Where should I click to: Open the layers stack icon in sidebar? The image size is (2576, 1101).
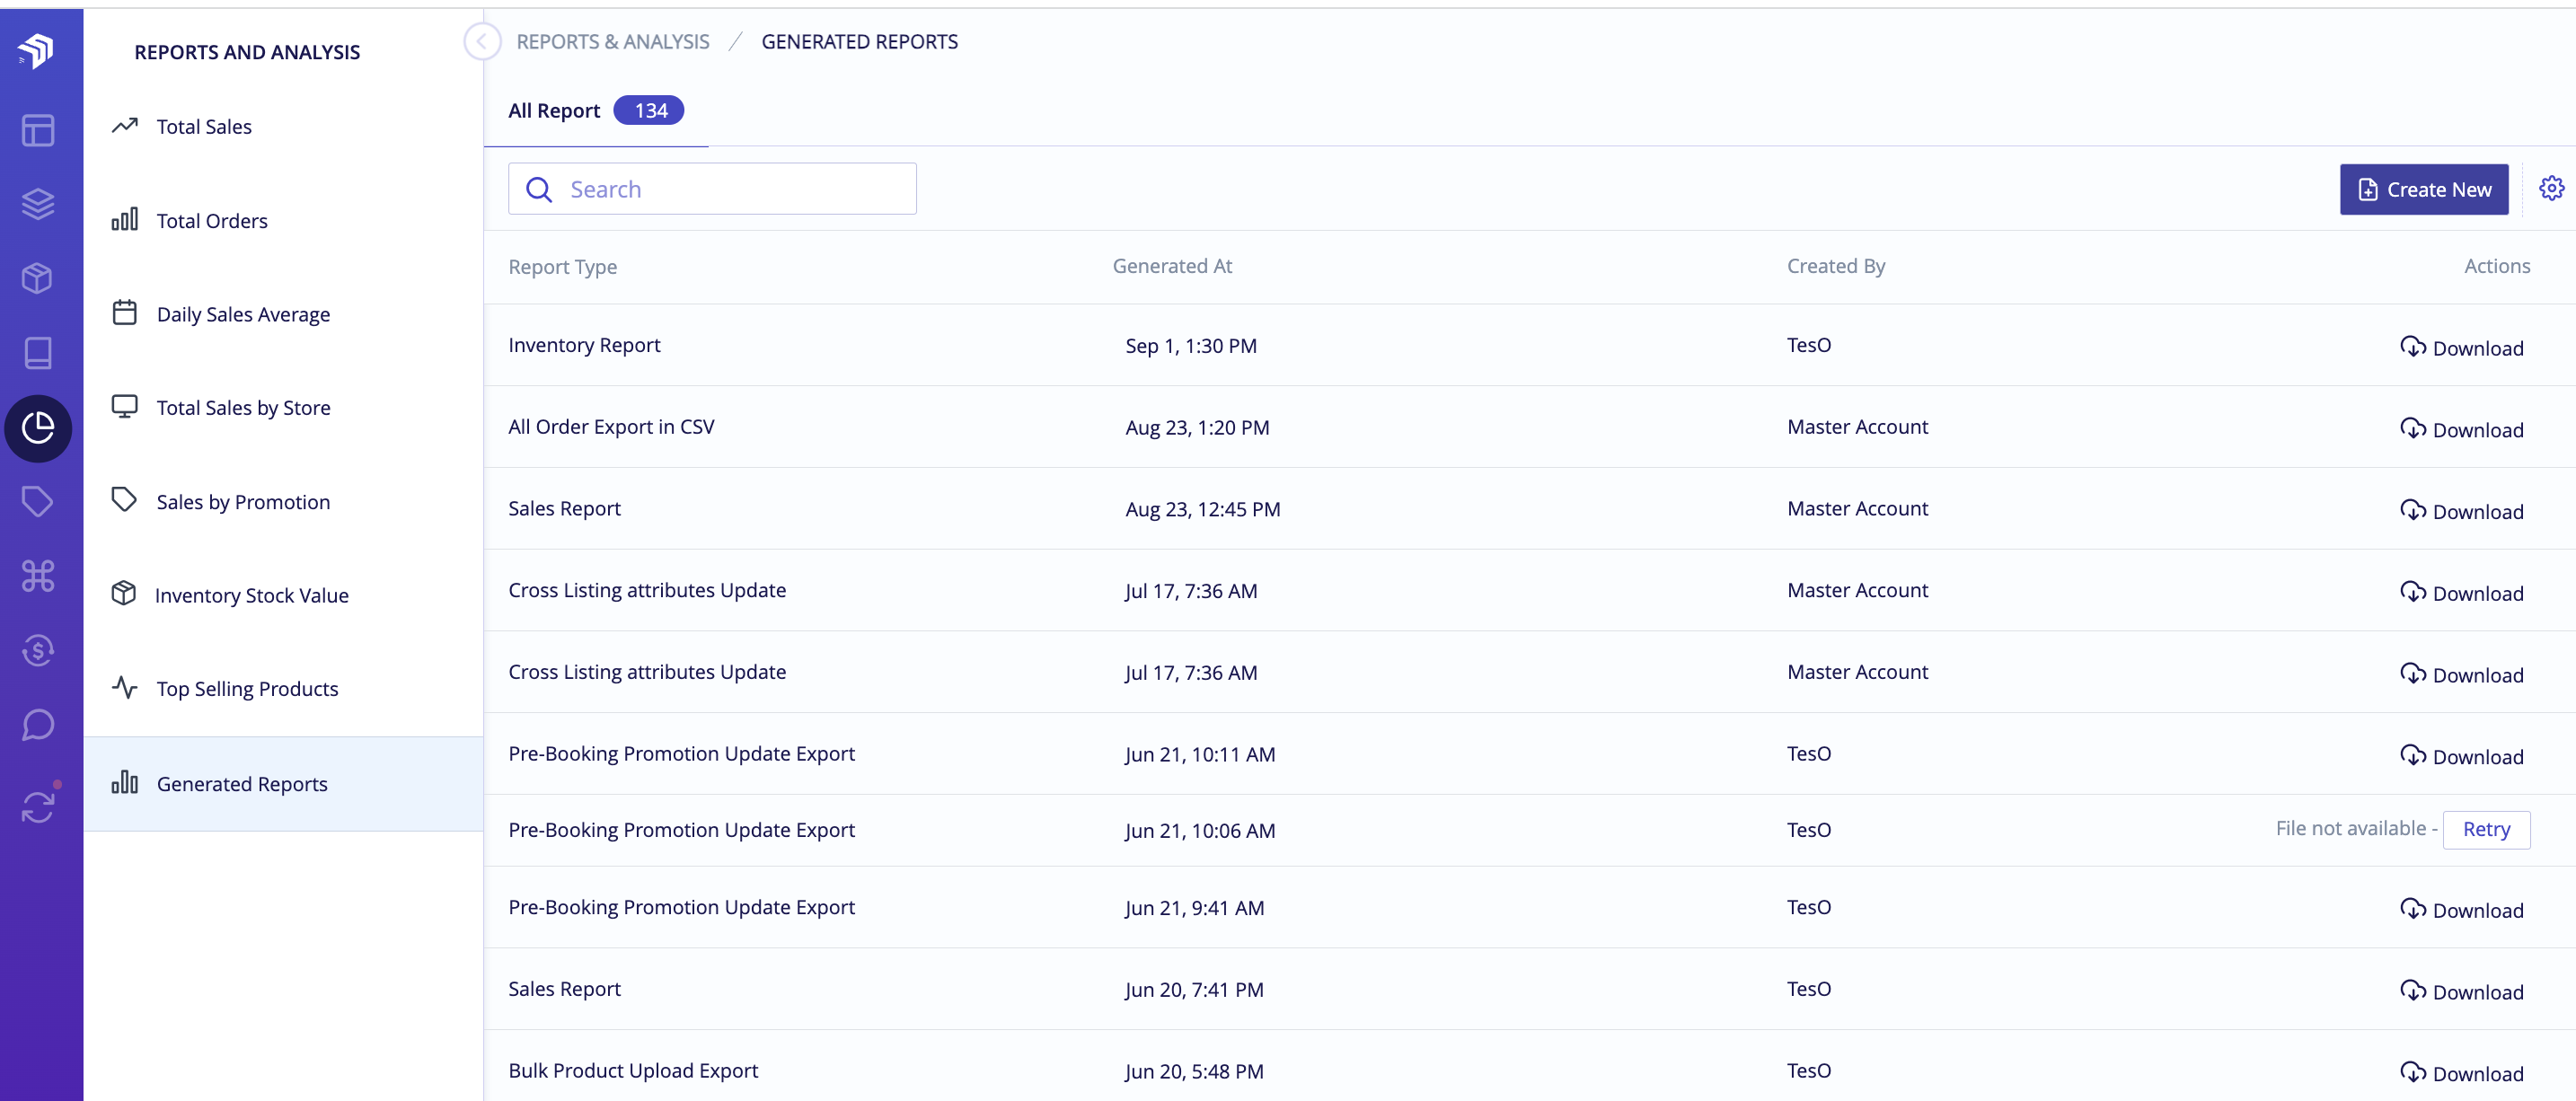pyautogui.click(x=38, y=204)
